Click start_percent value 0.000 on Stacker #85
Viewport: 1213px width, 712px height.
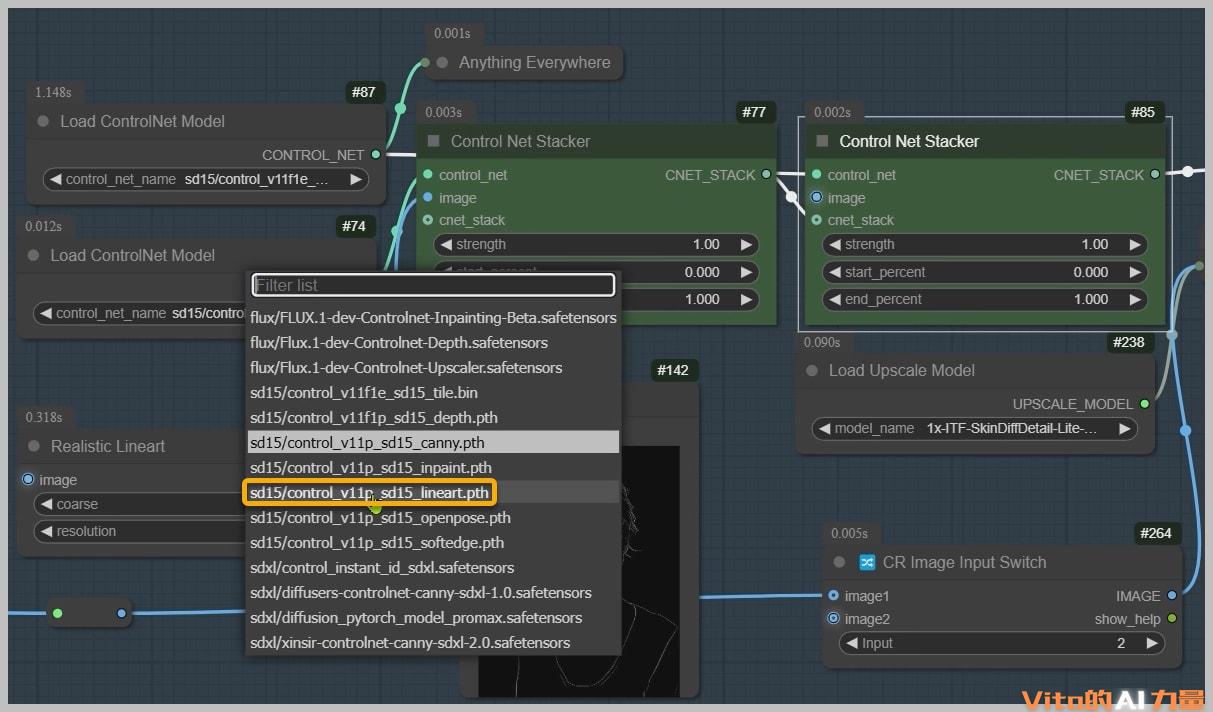(1091, 272)
